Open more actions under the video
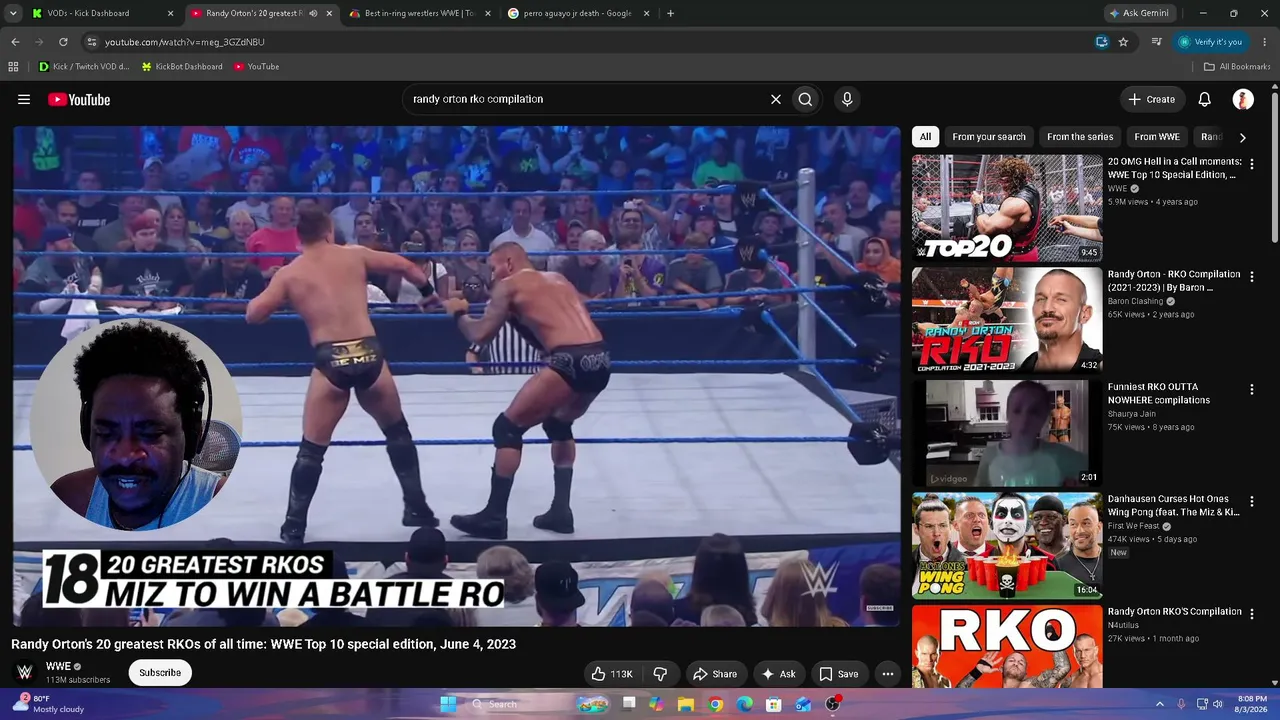This screenshot has height=720, width=1280. [887, 674]
